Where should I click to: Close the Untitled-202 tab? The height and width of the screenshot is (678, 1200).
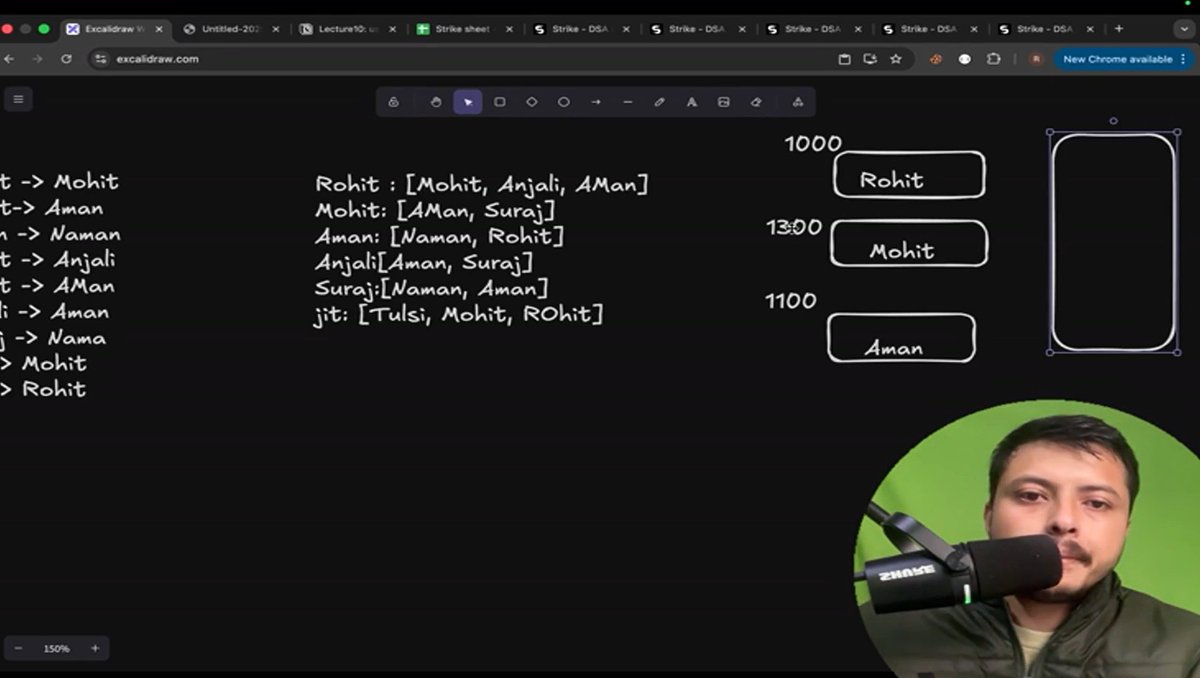(x=276, y=29)
